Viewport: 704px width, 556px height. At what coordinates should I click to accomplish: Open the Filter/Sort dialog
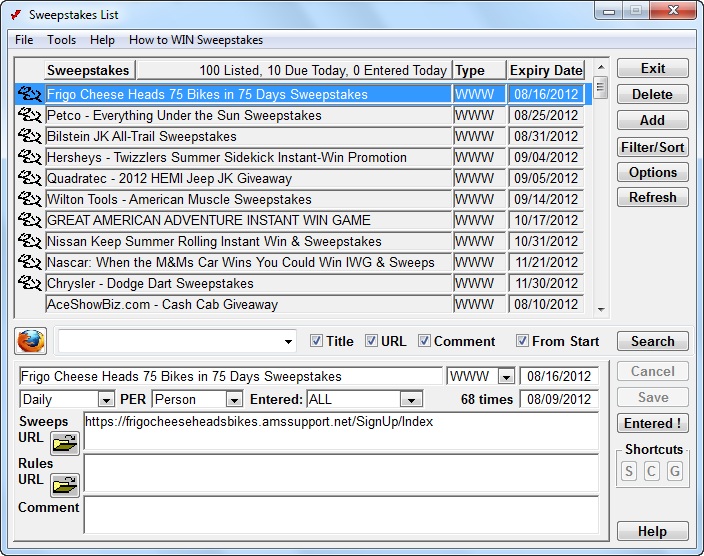[x=653, y=147]
